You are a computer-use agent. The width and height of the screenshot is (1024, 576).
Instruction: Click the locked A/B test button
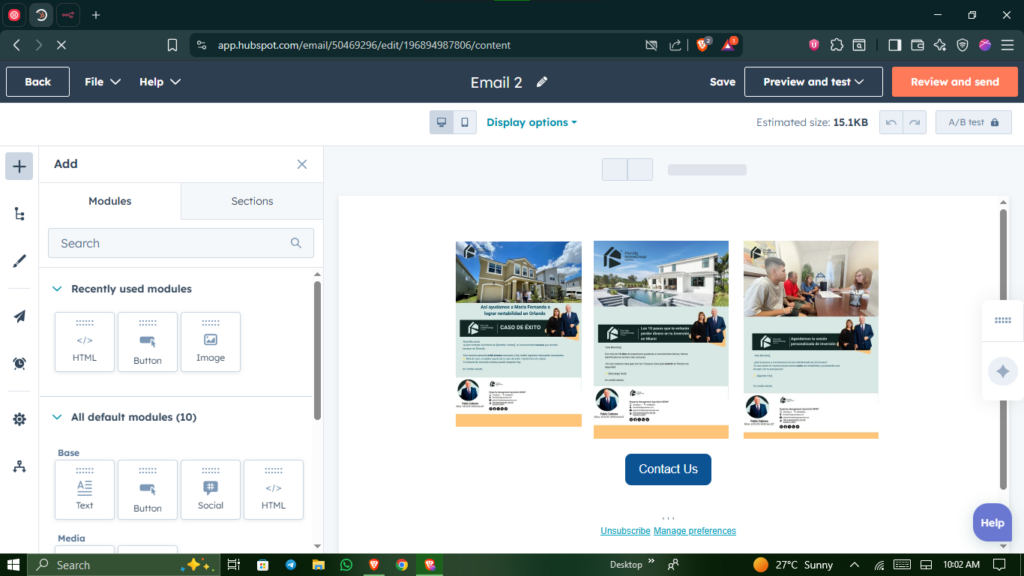coord(973,122)
